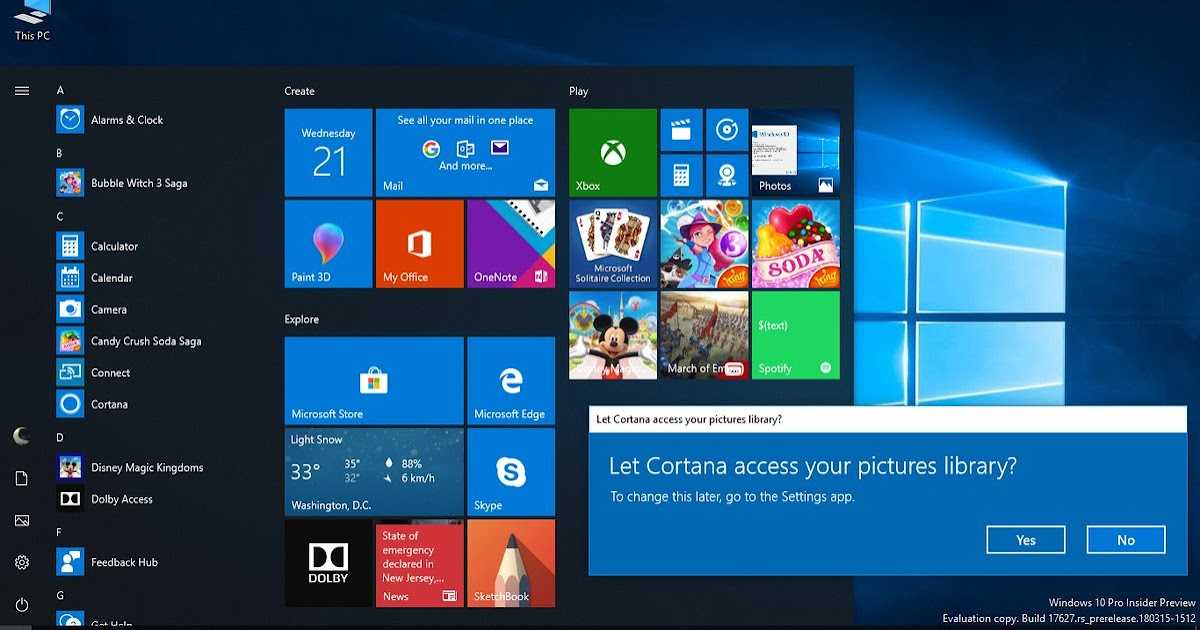
Task: Open the small webcam Camera tile in Play
Action: (x=727, y=175)
